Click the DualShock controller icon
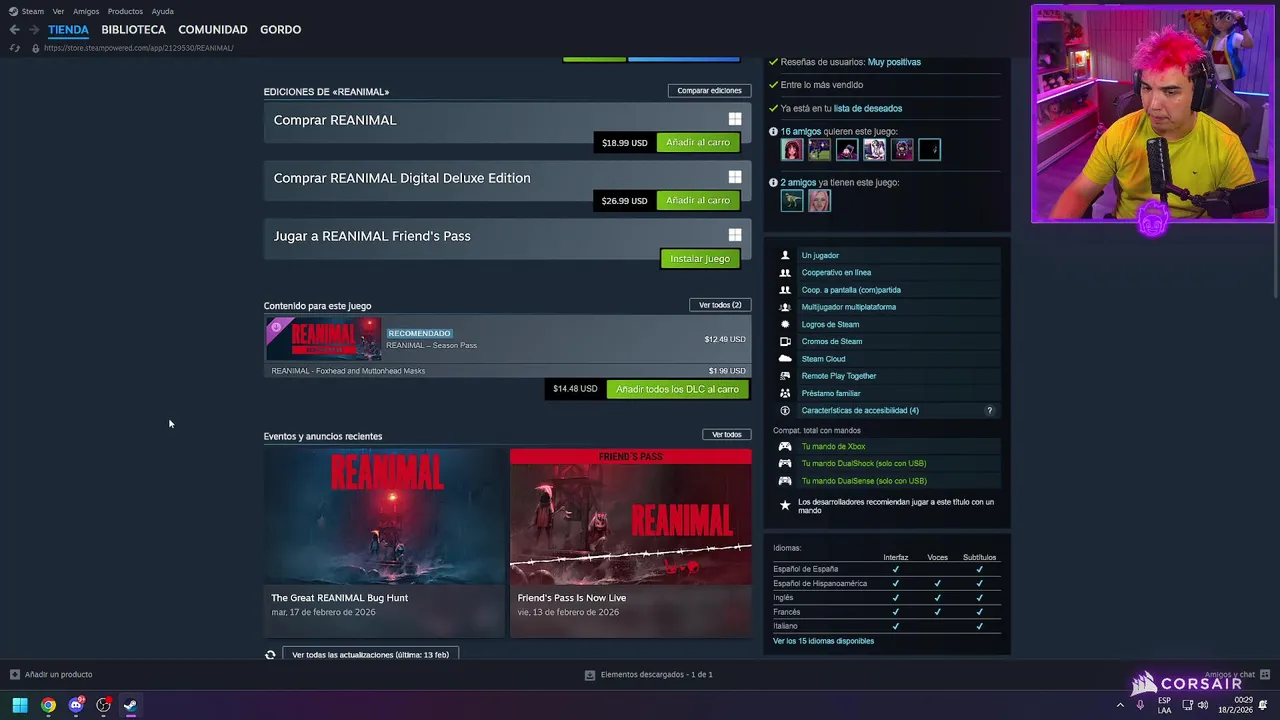 (x=785, y=463)
